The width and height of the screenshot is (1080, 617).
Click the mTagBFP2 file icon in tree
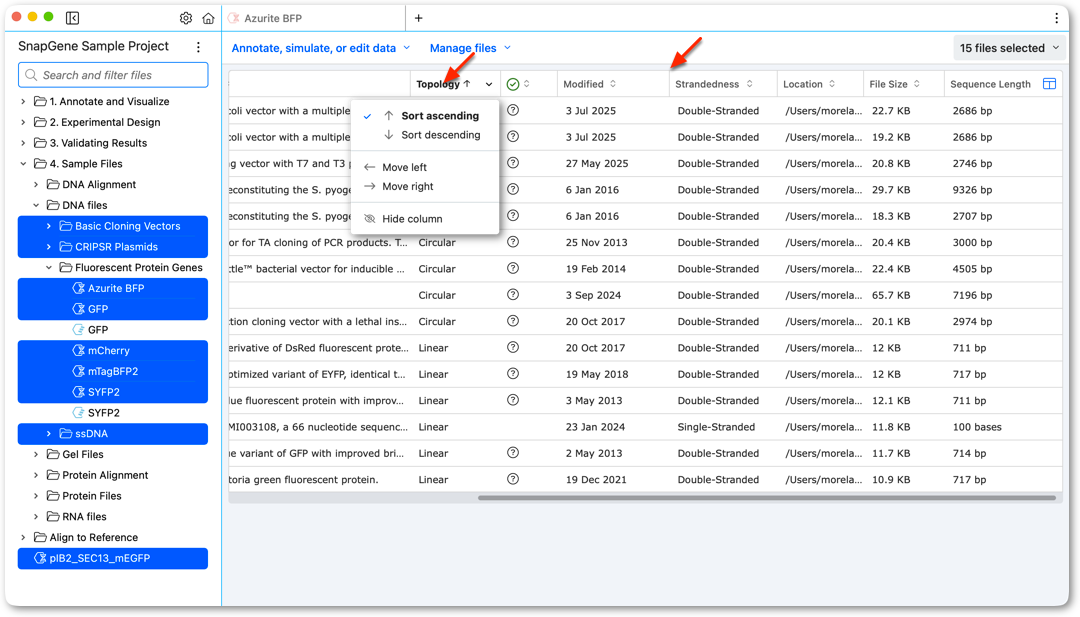pyautogui.click(x=79, y=371)
